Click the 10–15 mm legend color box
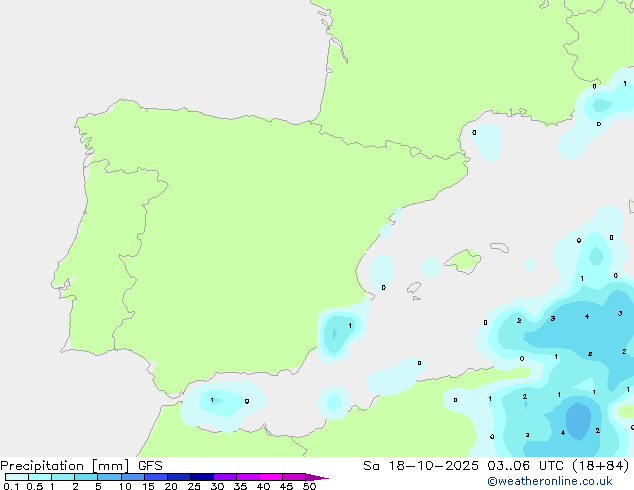The width and height of the screenshot is (634, 490). click(x=132, y=477)
